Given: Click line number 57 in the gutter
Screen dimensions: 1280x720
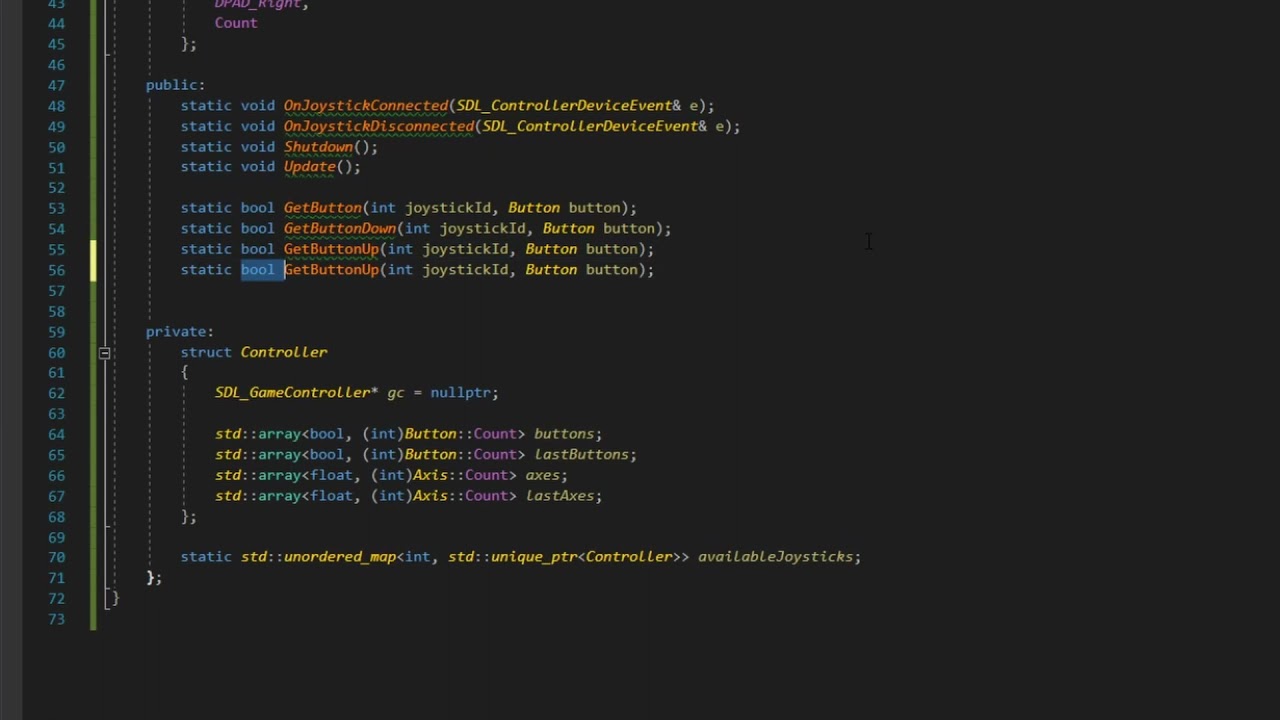Looking at the screenshot, I should [56, 291].
